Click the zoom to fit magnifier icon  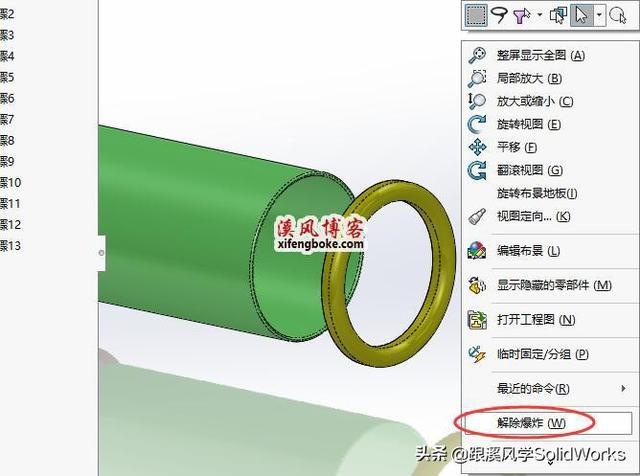[477, 55]
